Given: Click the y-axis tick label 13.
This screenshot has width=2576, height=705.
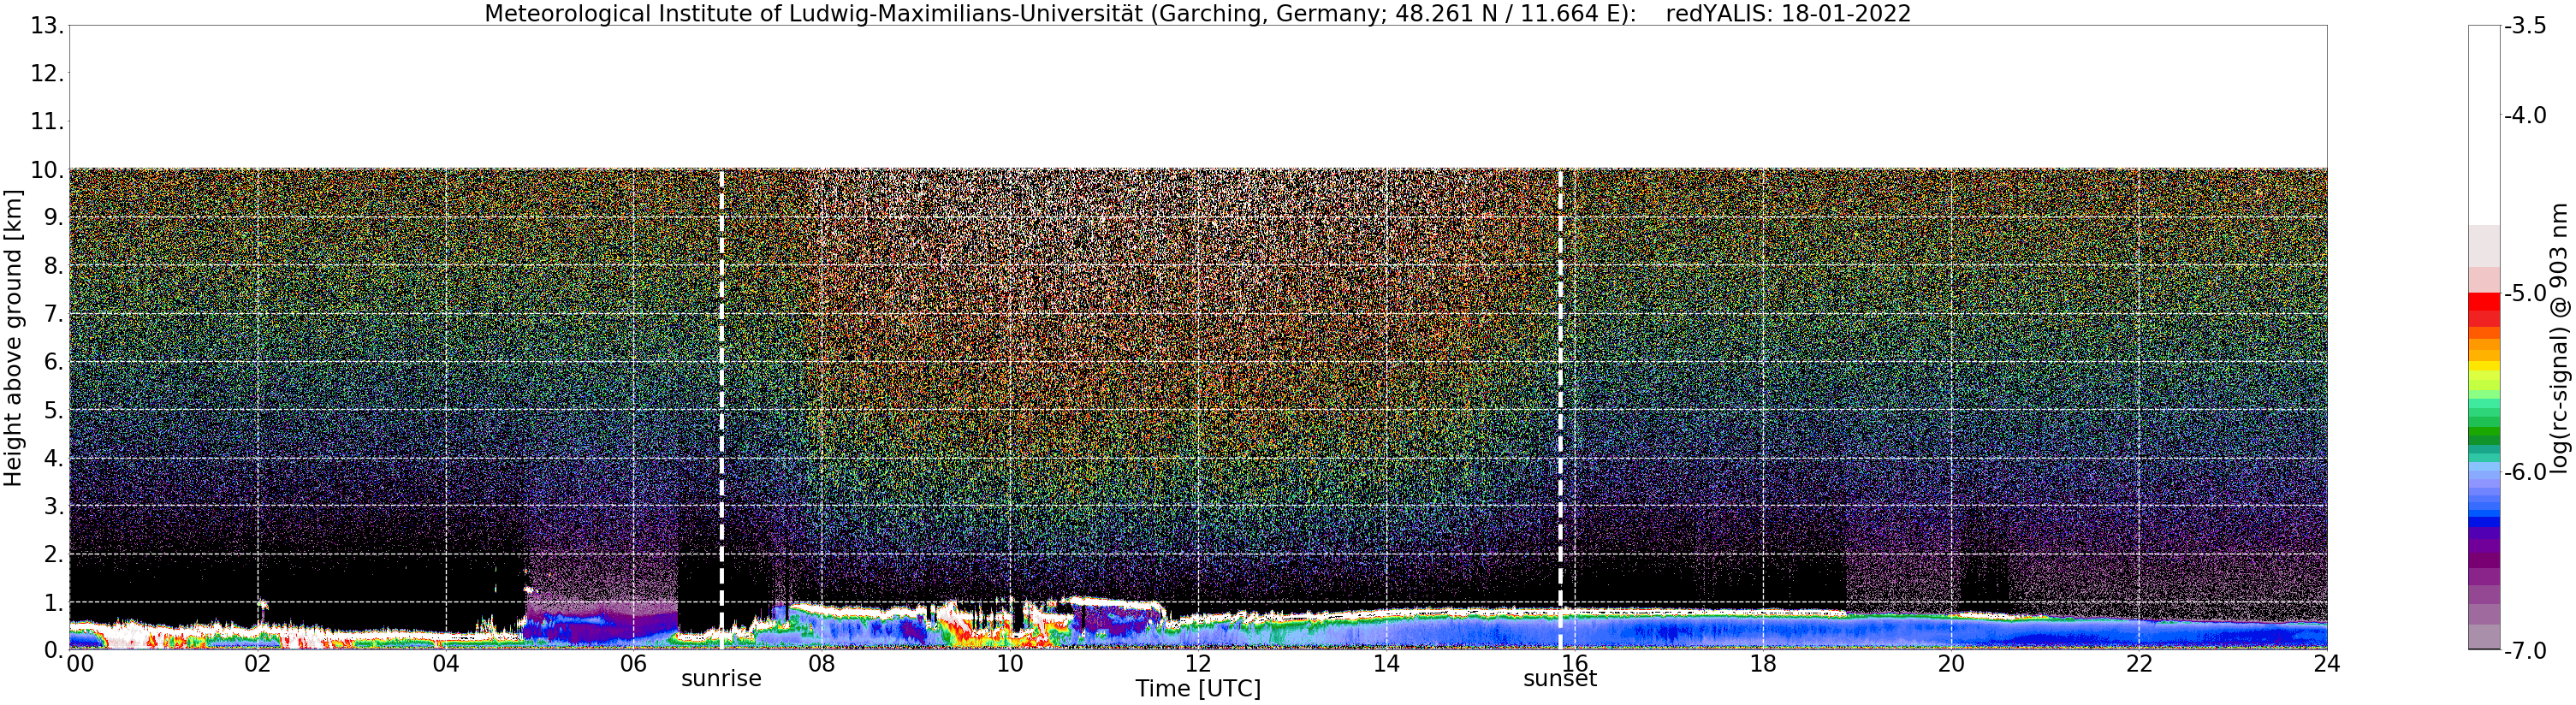Looking at the screenshot, I should click(x=47, y=26).
